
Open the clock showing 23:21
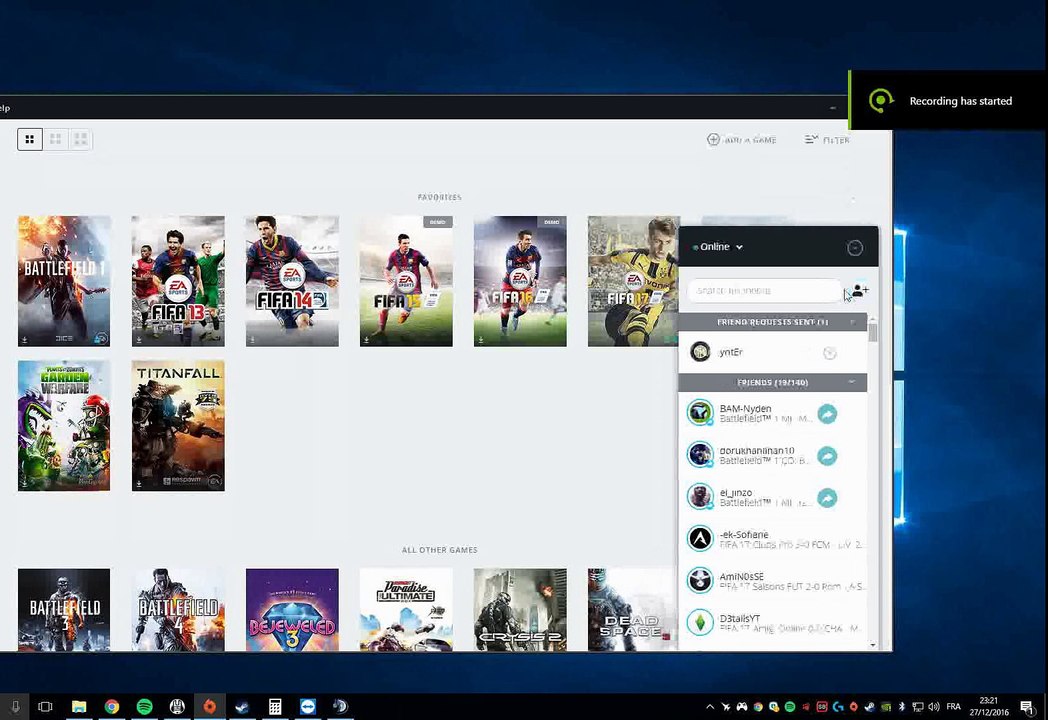point(989,707)
